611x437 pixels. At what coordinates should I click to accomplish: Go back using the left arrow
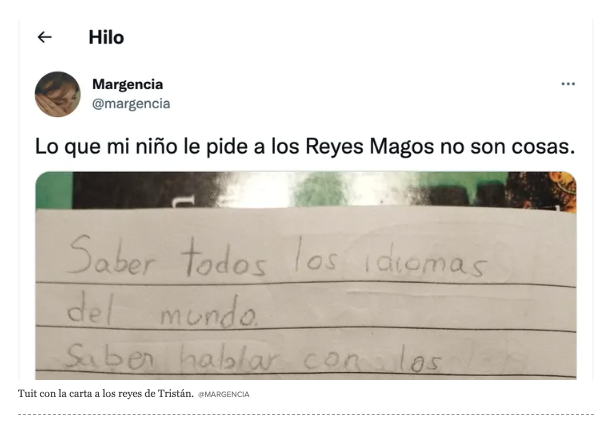click(x=44, y=37)
